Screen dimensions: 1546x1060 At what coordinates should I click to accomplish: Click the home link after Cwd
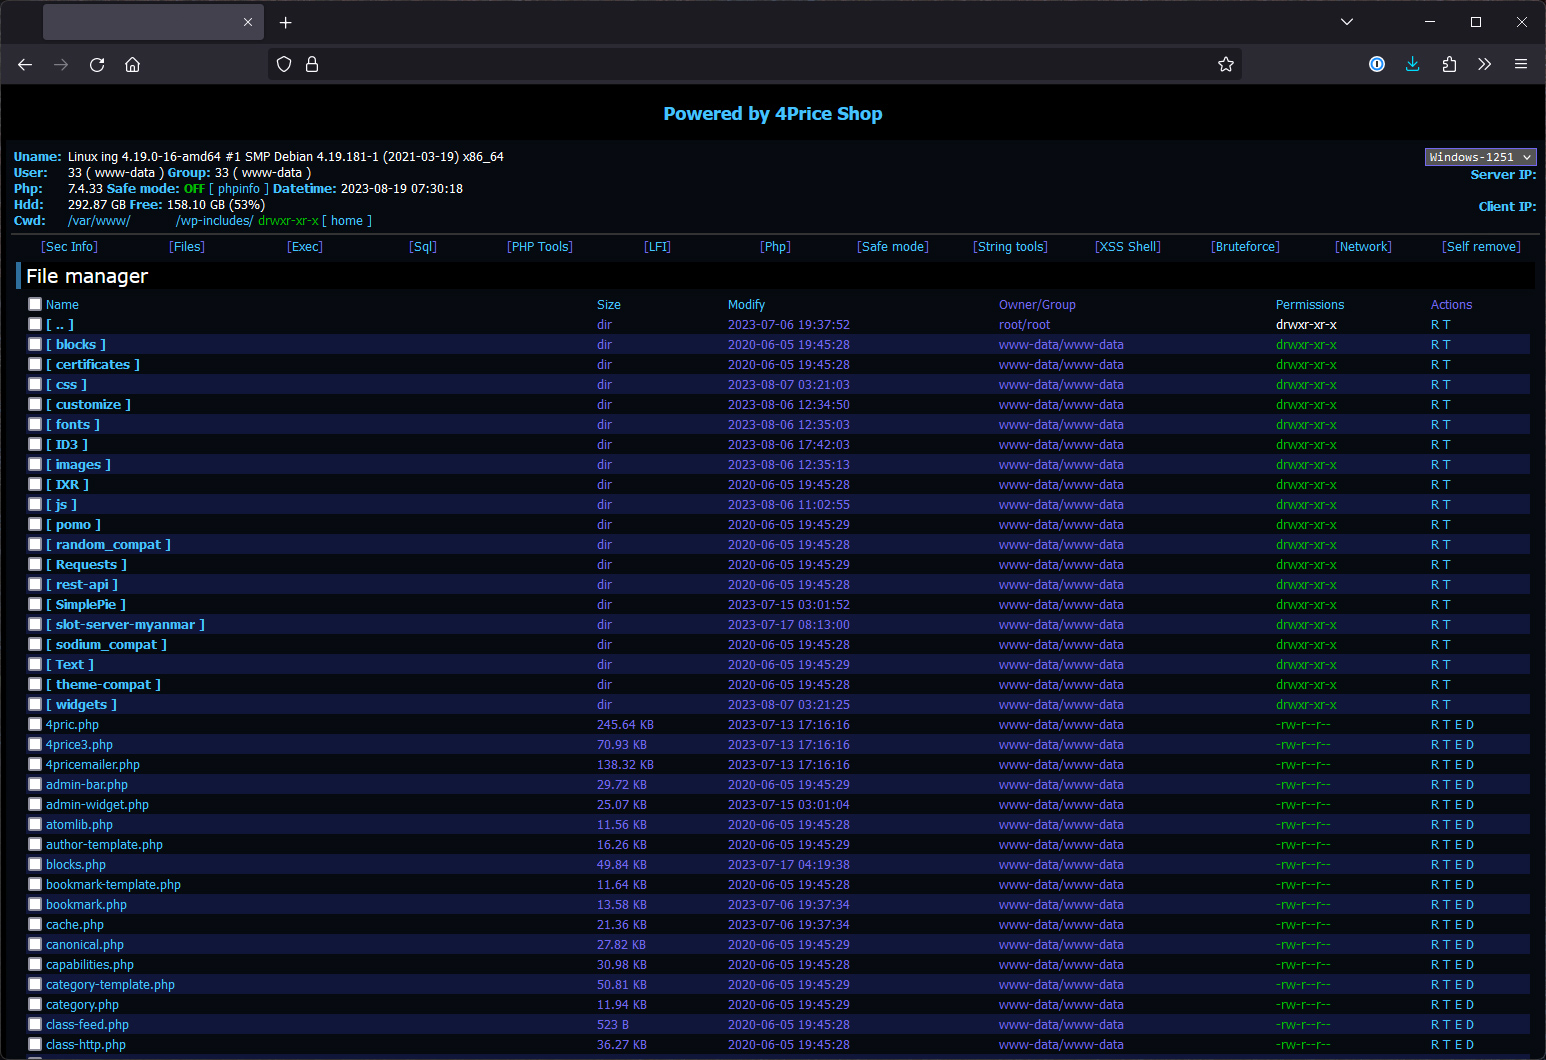tap(347, 221)
